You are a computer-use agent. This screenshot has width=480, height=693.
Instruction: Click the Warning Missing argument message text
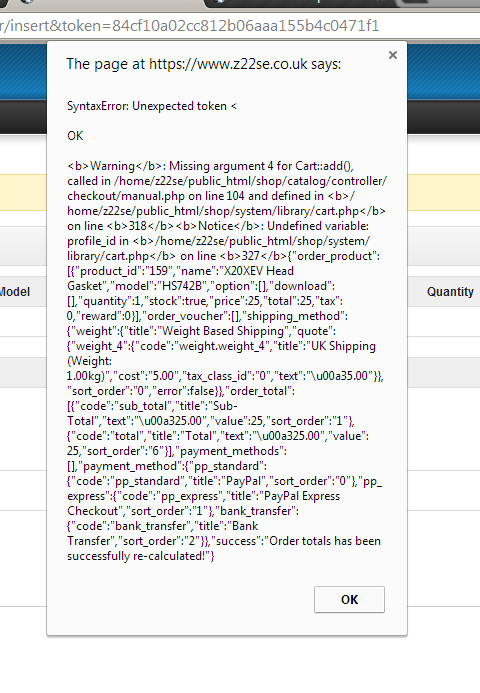pos(210,166)
